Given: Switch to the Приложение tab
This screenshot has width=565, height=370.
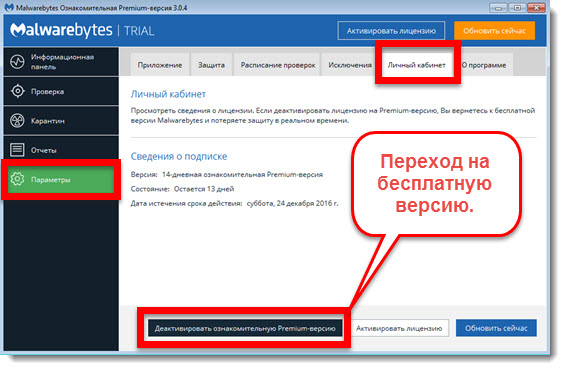Looking at the screenshot, I should pos(160,65).
